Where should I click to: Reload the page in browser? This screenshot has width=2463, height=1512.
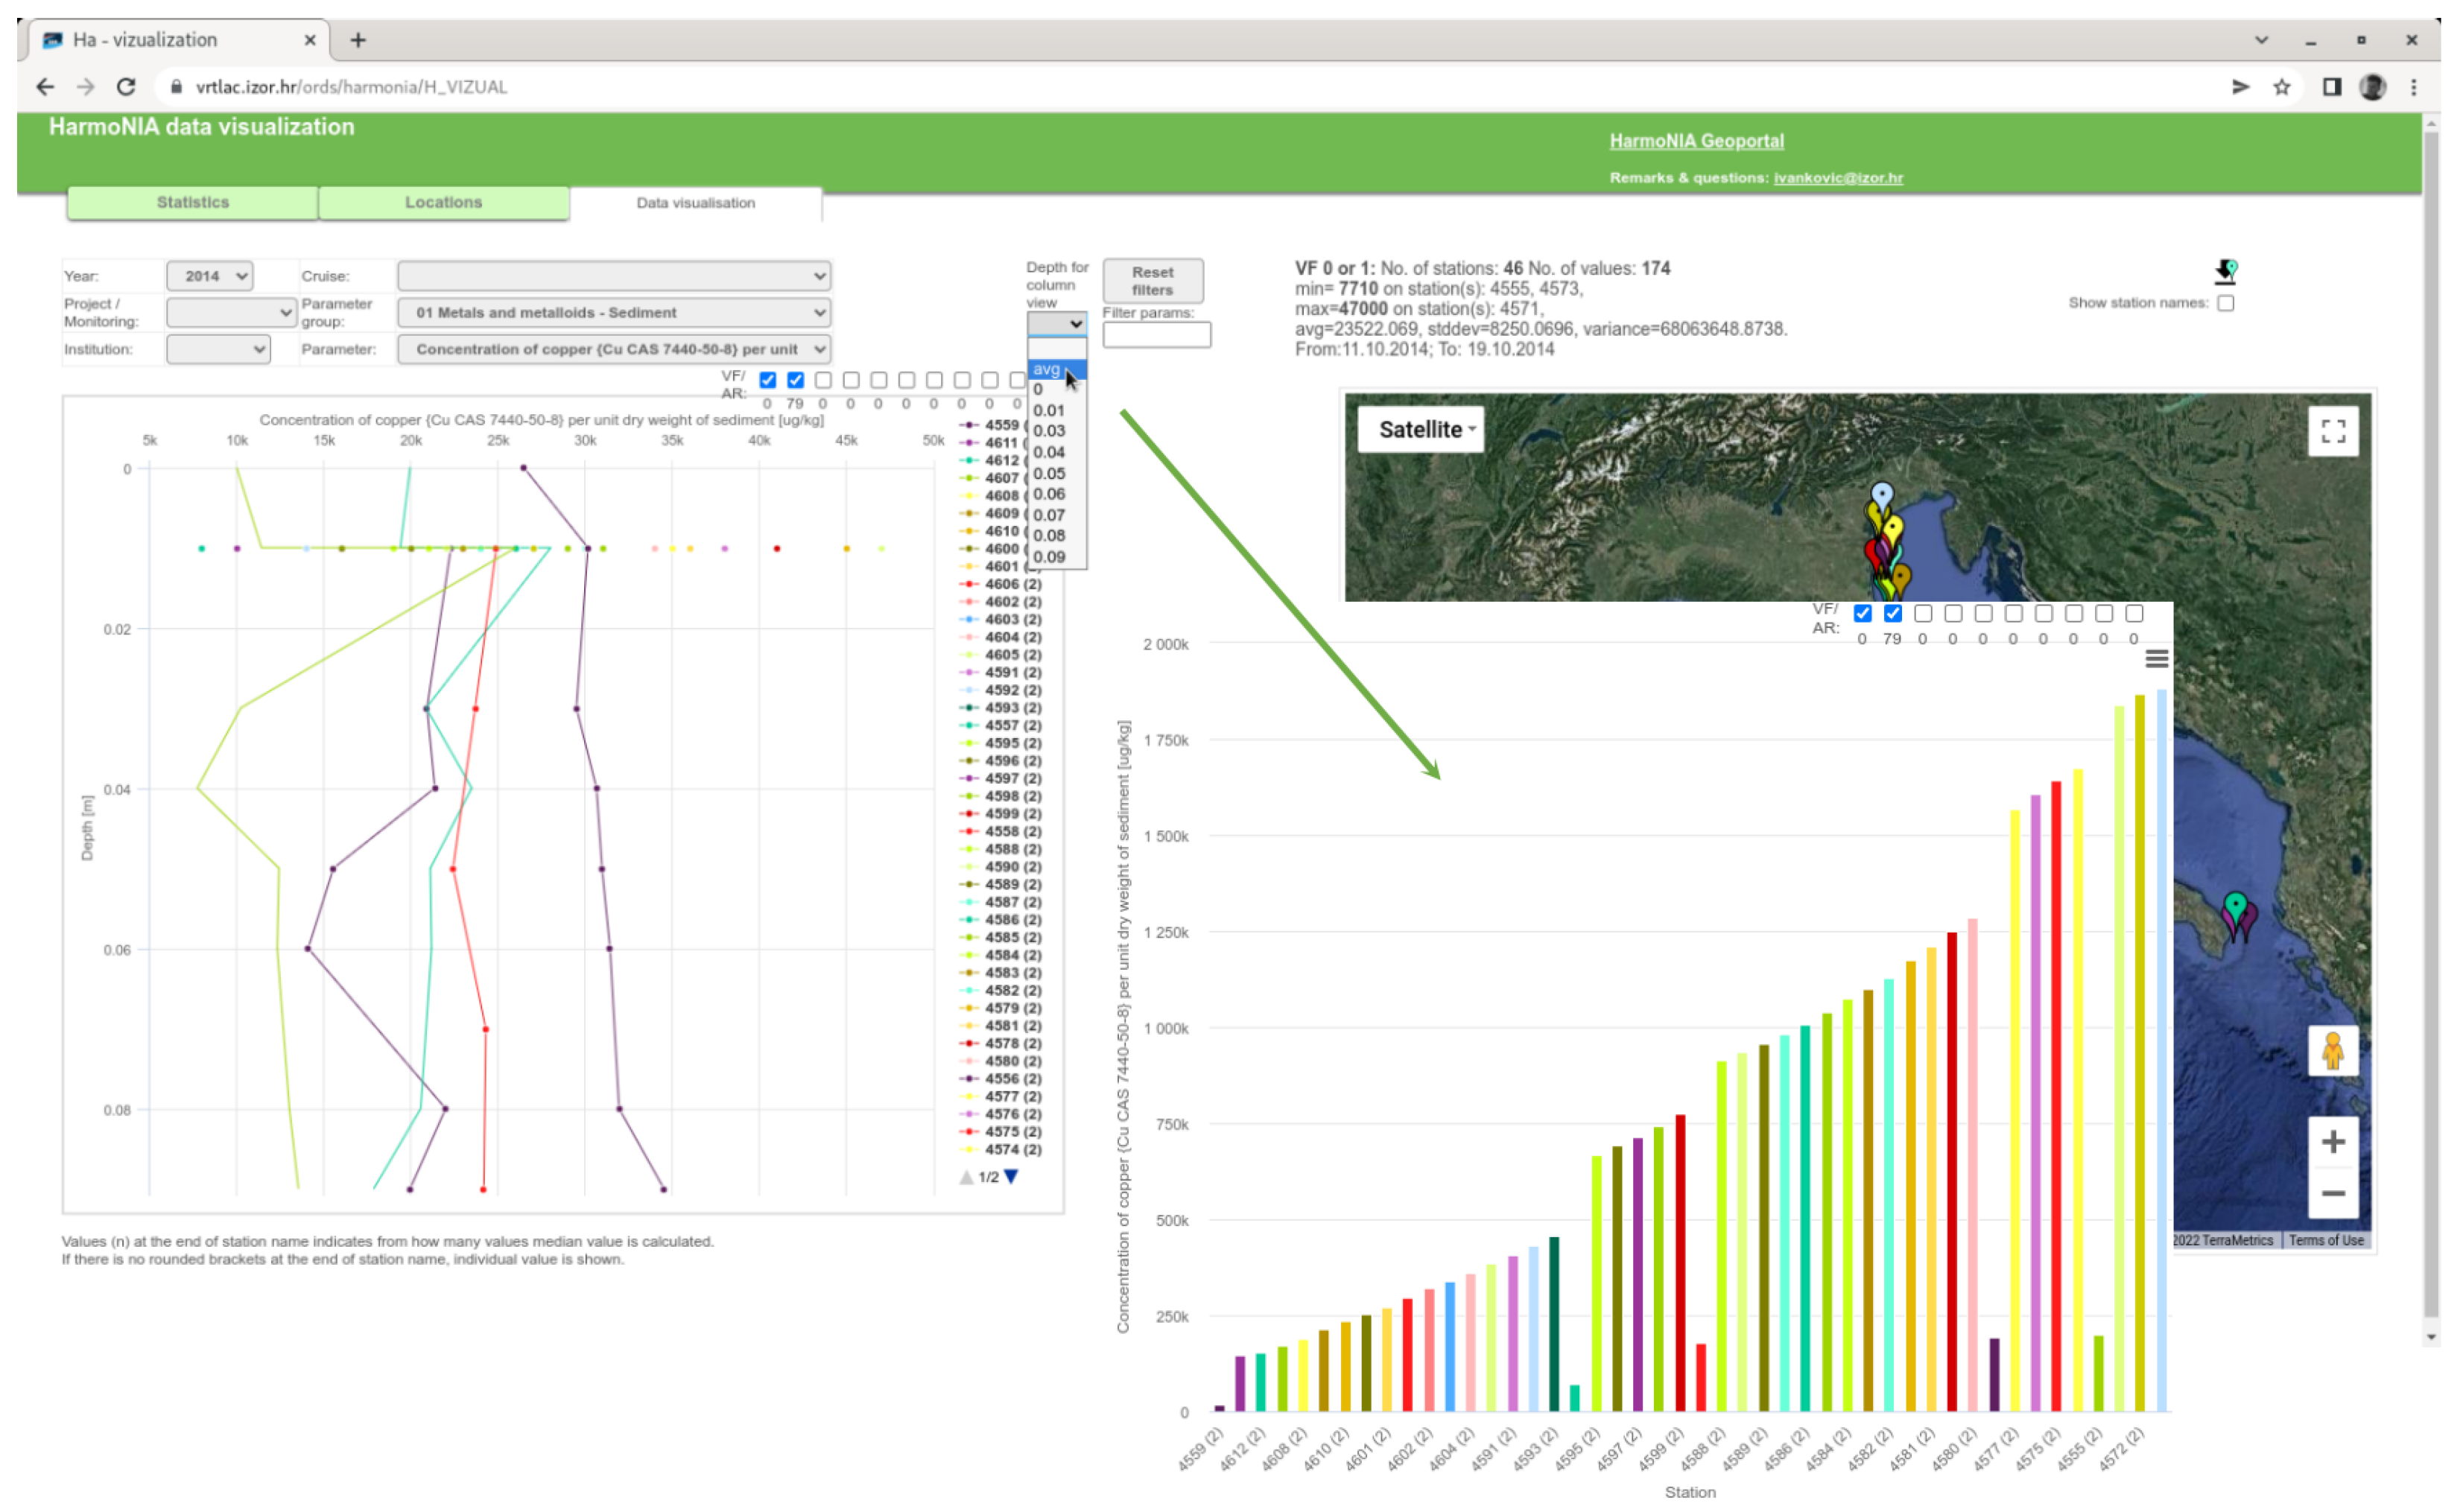[x=126, y=87]
